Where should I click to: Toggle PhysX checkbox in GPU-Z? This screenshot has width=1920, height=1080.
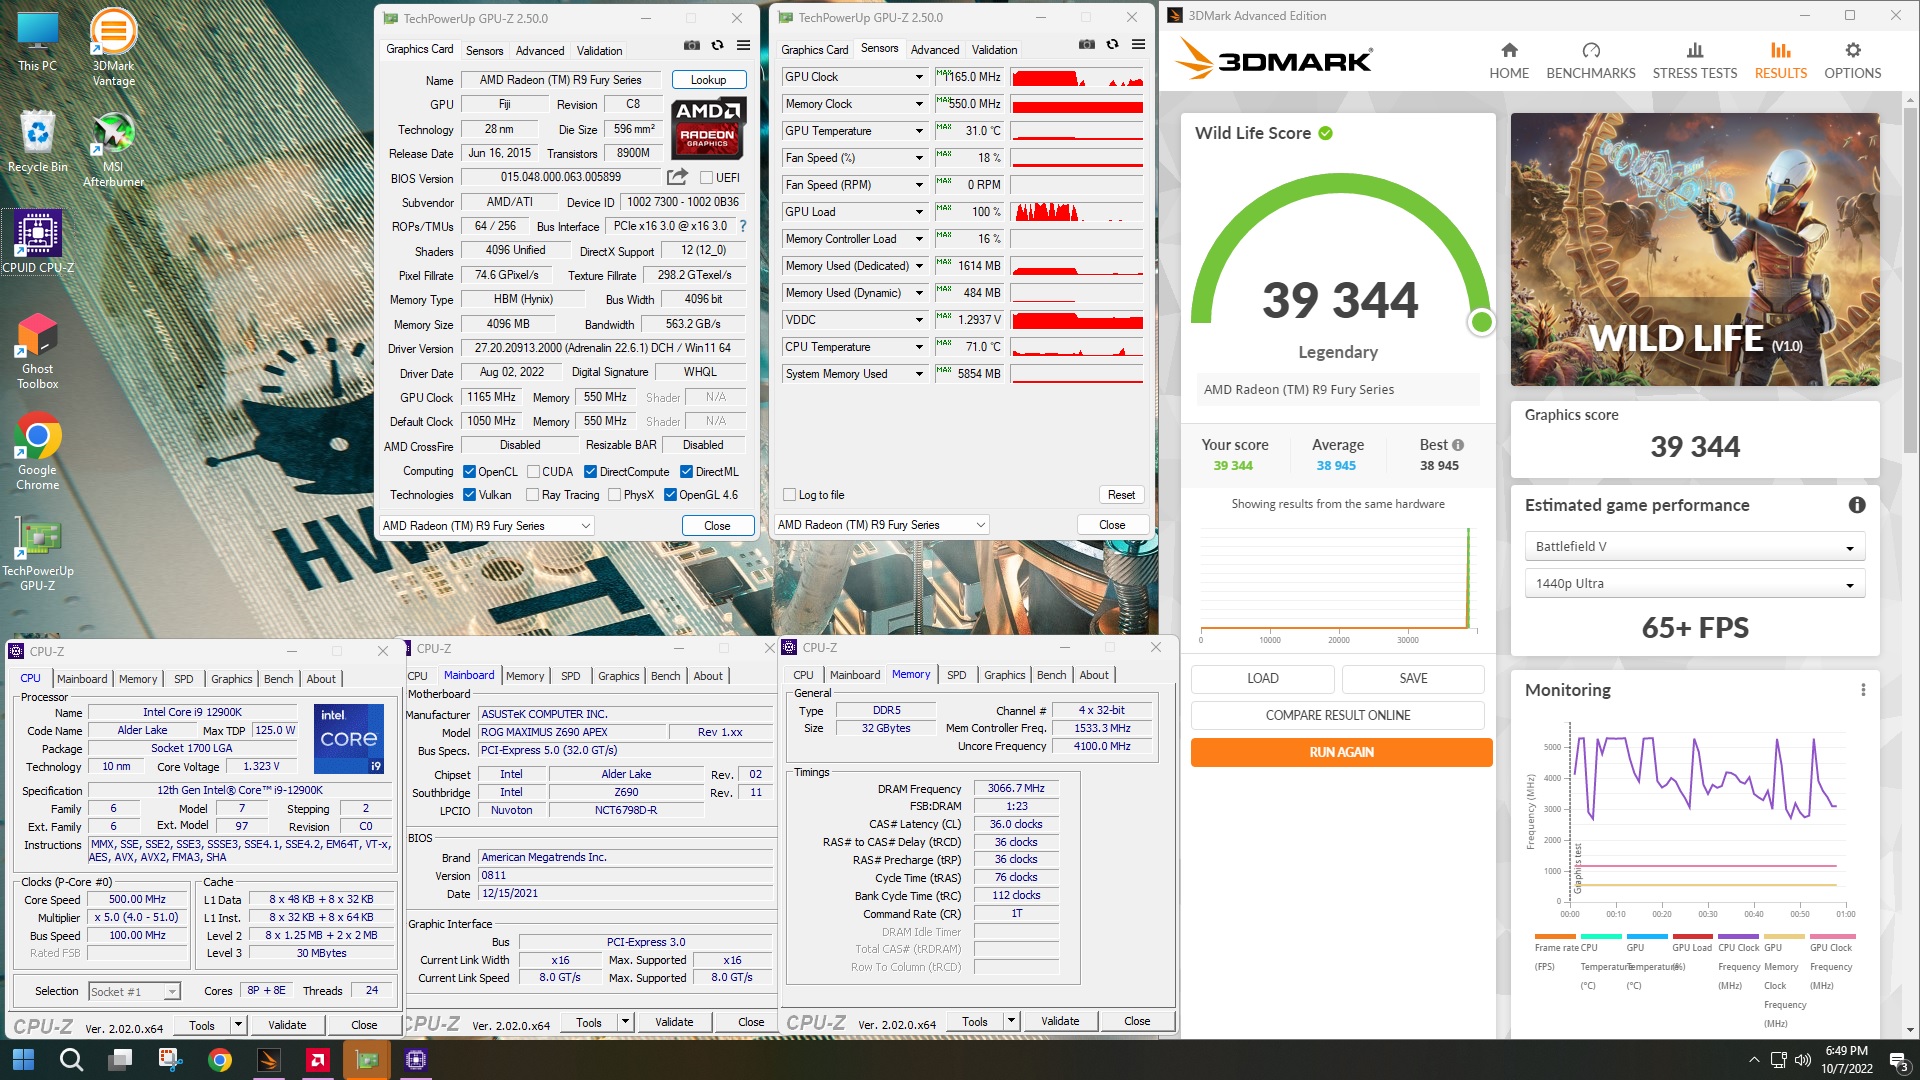point(614,495)
